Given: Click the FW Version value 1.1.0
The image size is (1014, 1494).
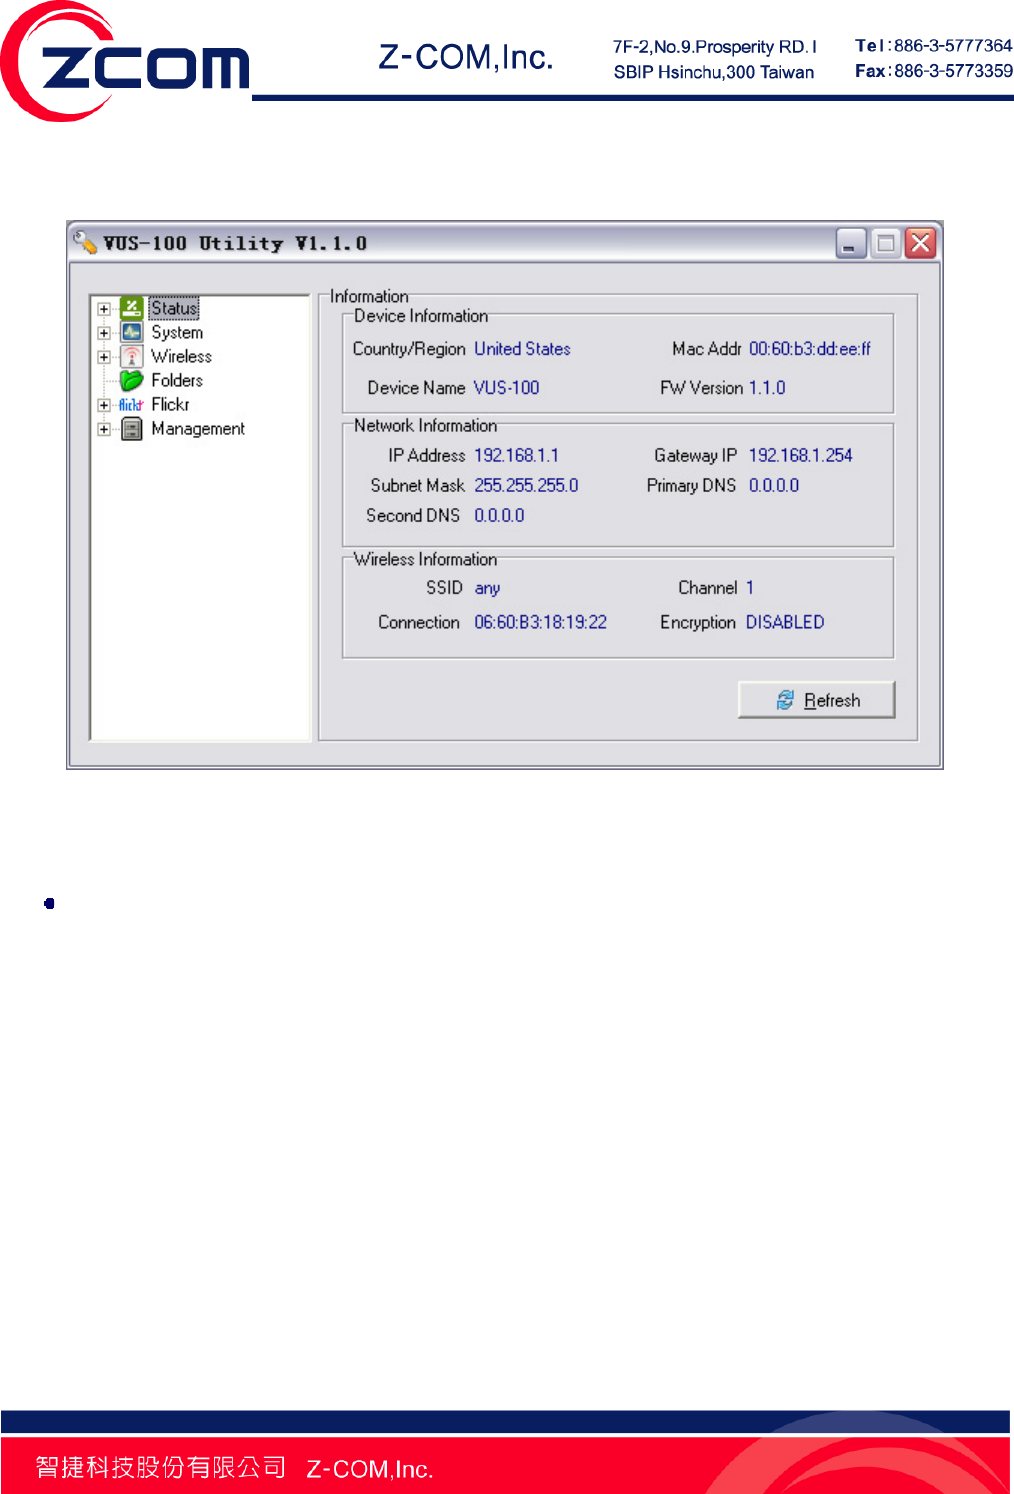Looking at the screenshot, I should (x=767, y=388).
